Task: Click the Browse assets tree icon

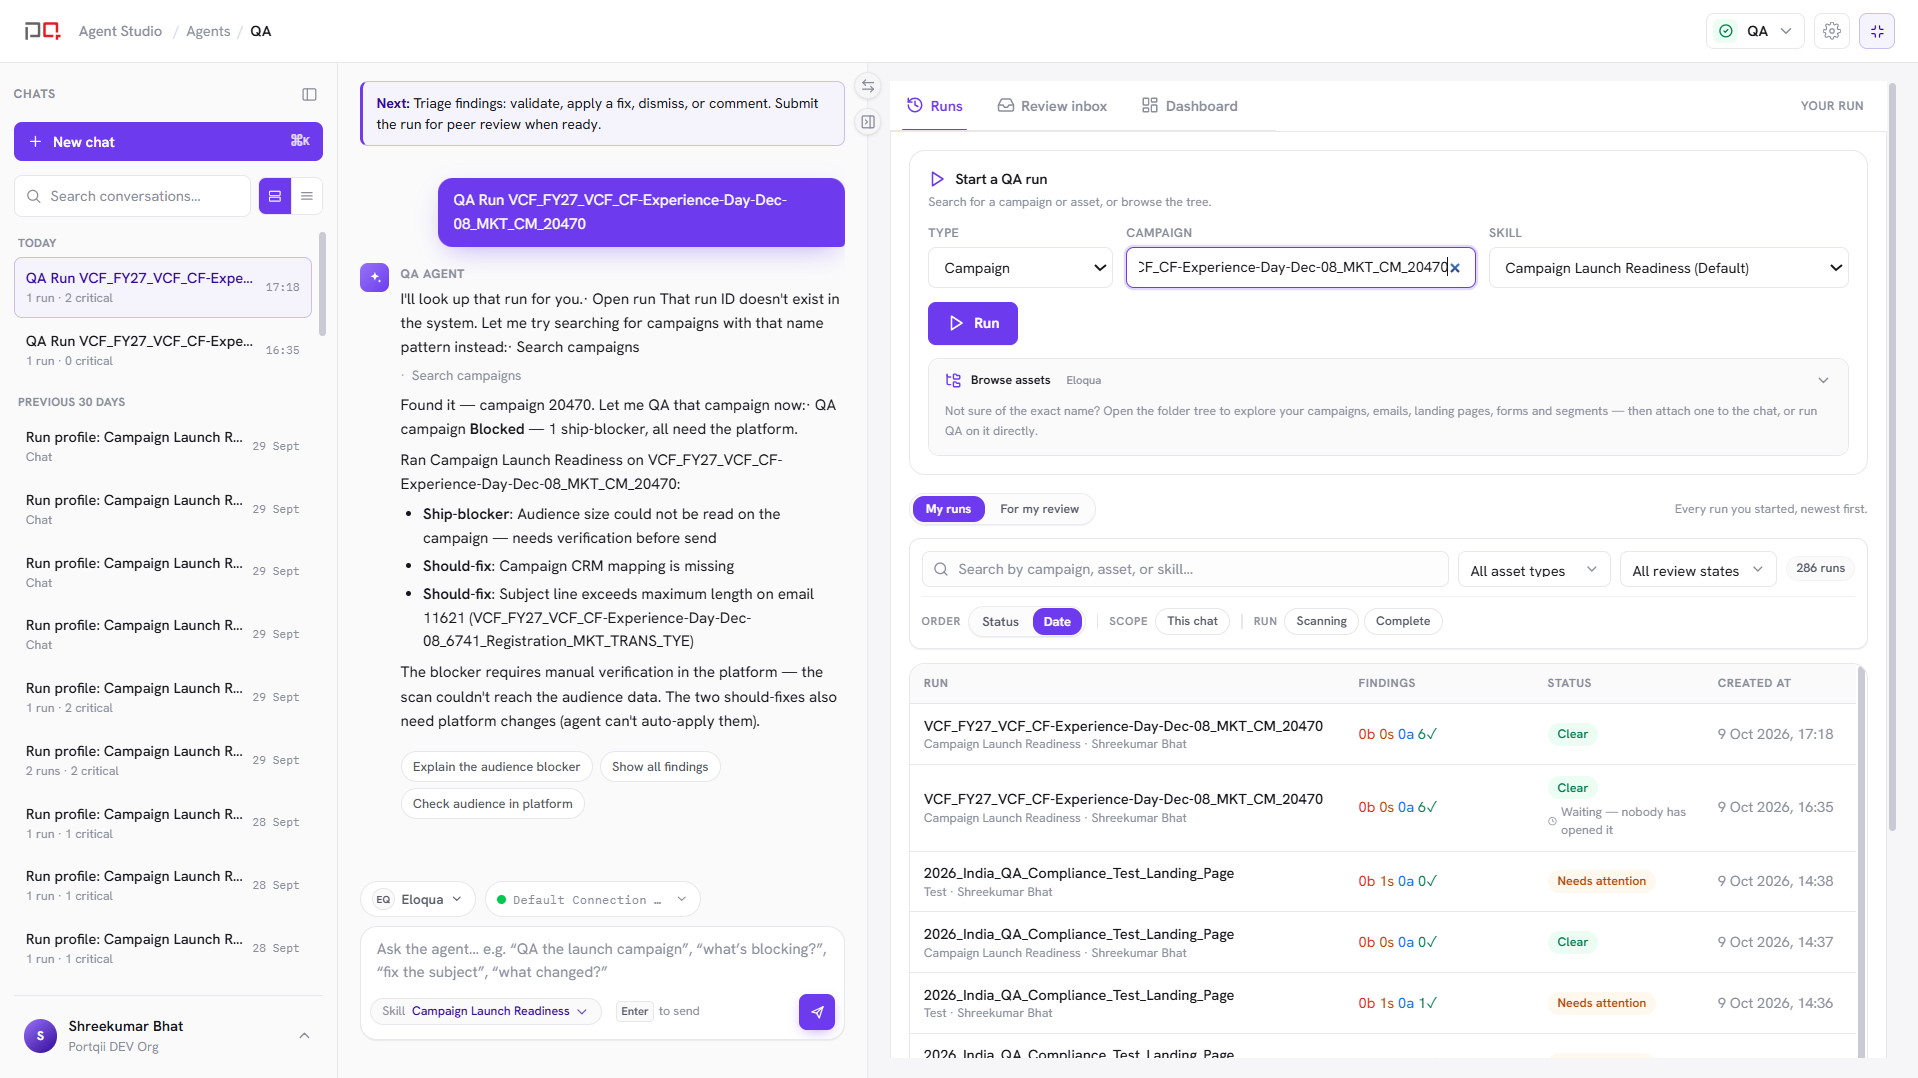Action: click(953, 380)
